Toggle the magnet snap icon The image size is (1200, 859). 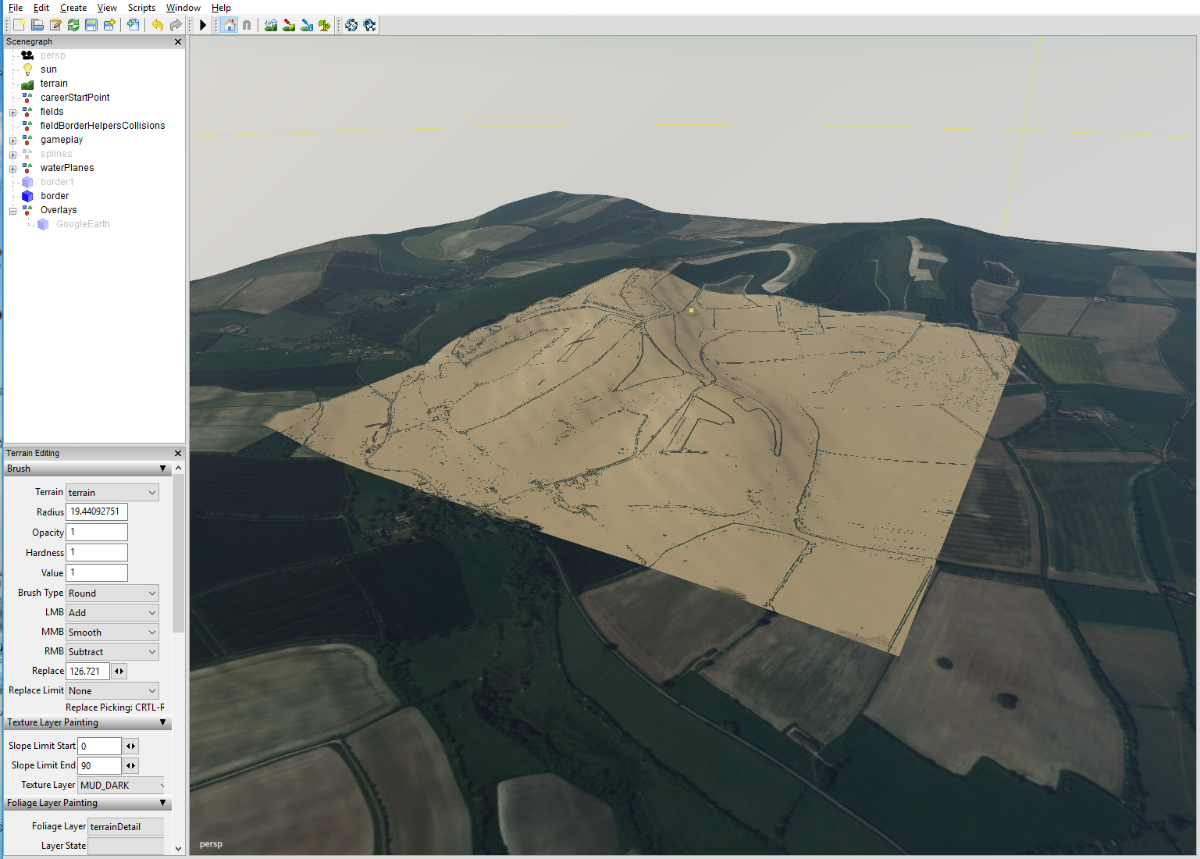click(x=246, y=25)
